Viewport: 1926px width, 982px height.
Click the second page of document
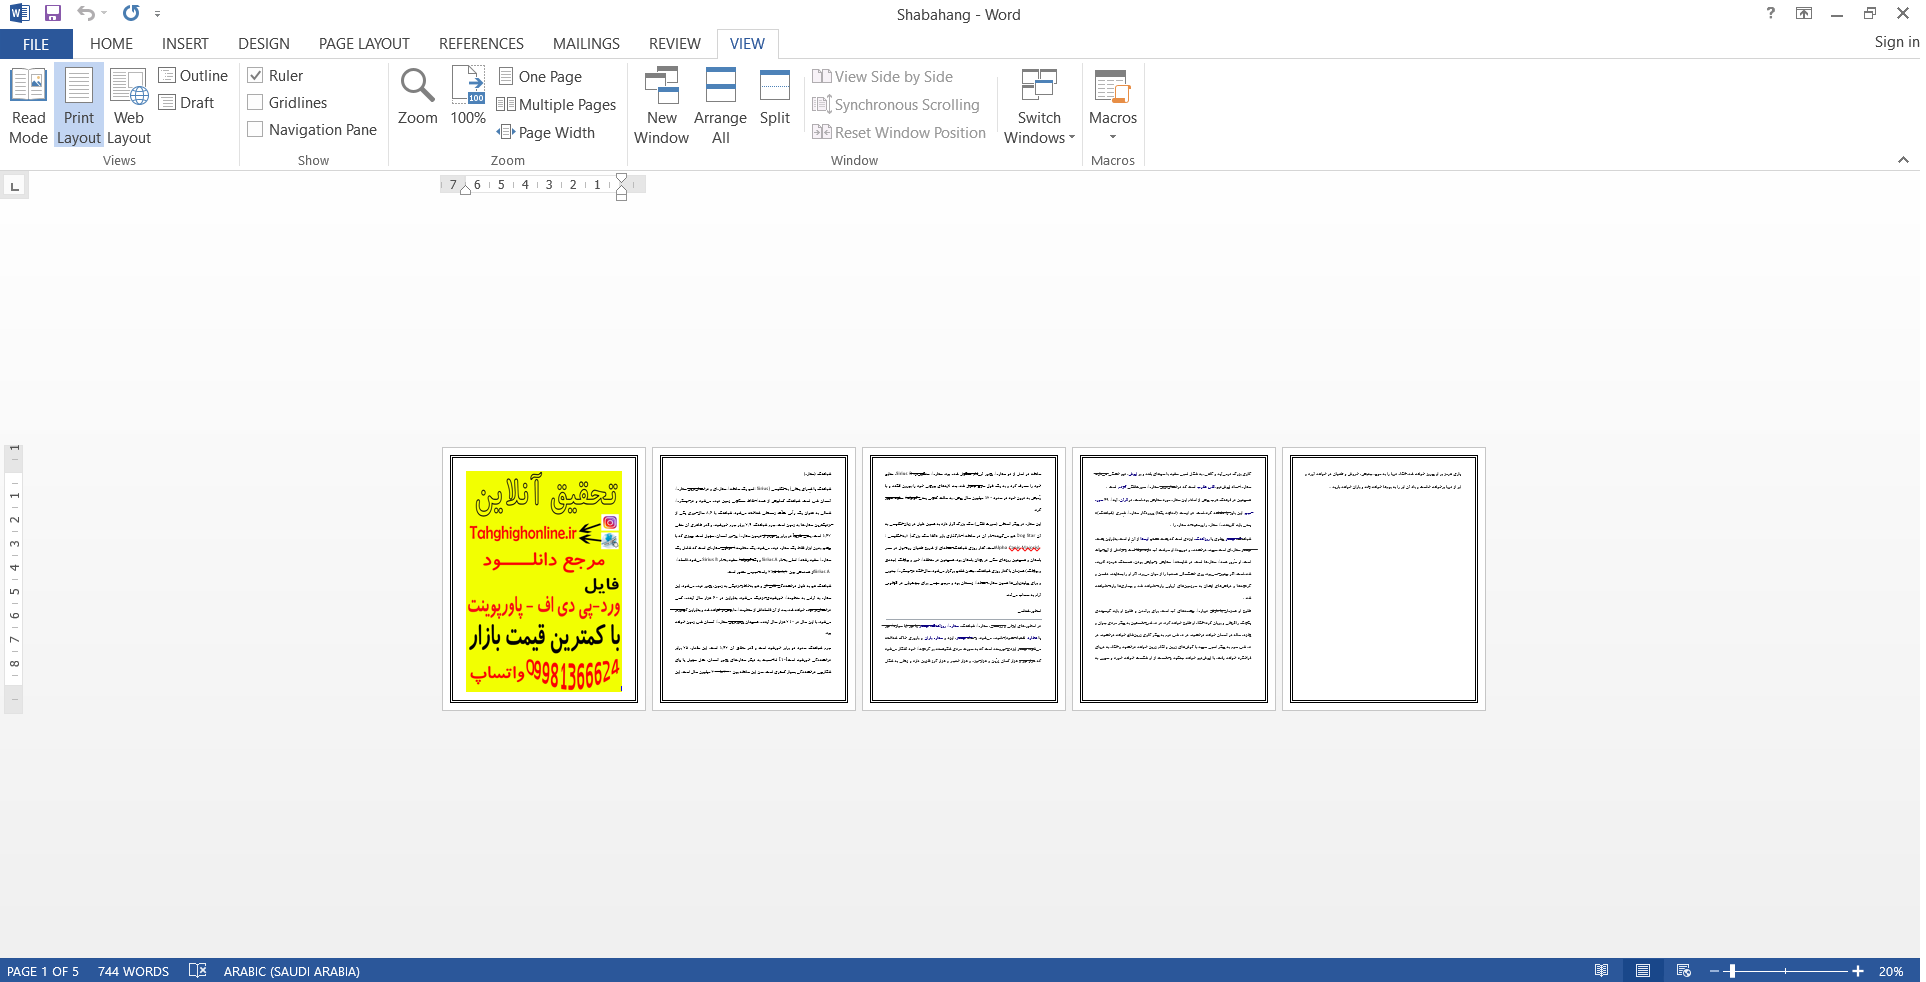pyautogui.click(x=754, y=579)
